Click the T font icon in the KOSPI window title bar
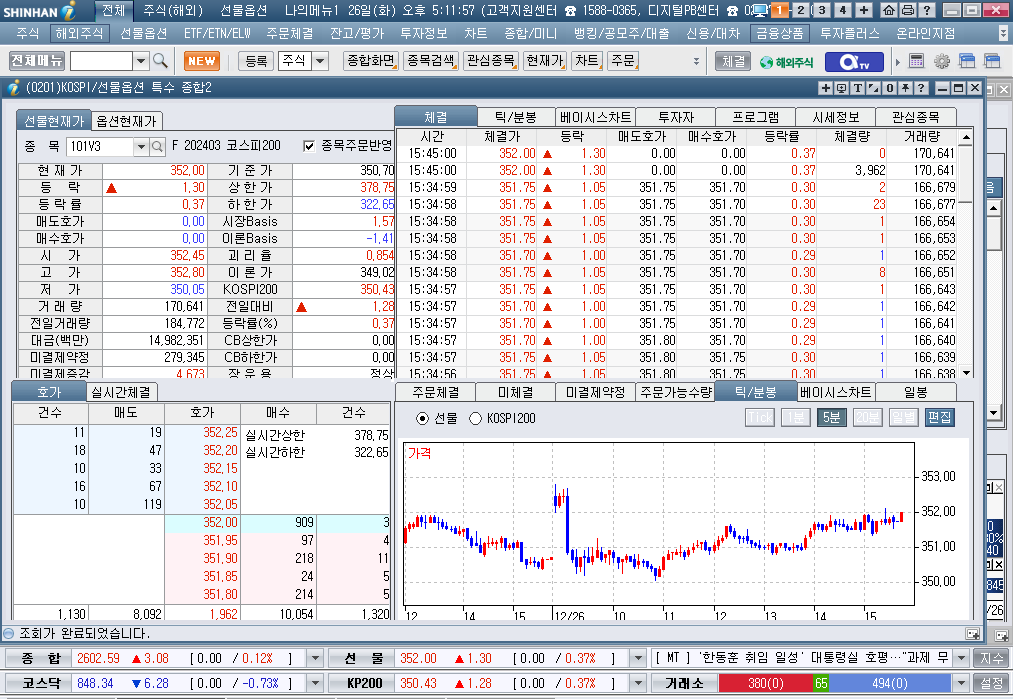The height and width of the screenshot is (699, 1013). (858, 88)
